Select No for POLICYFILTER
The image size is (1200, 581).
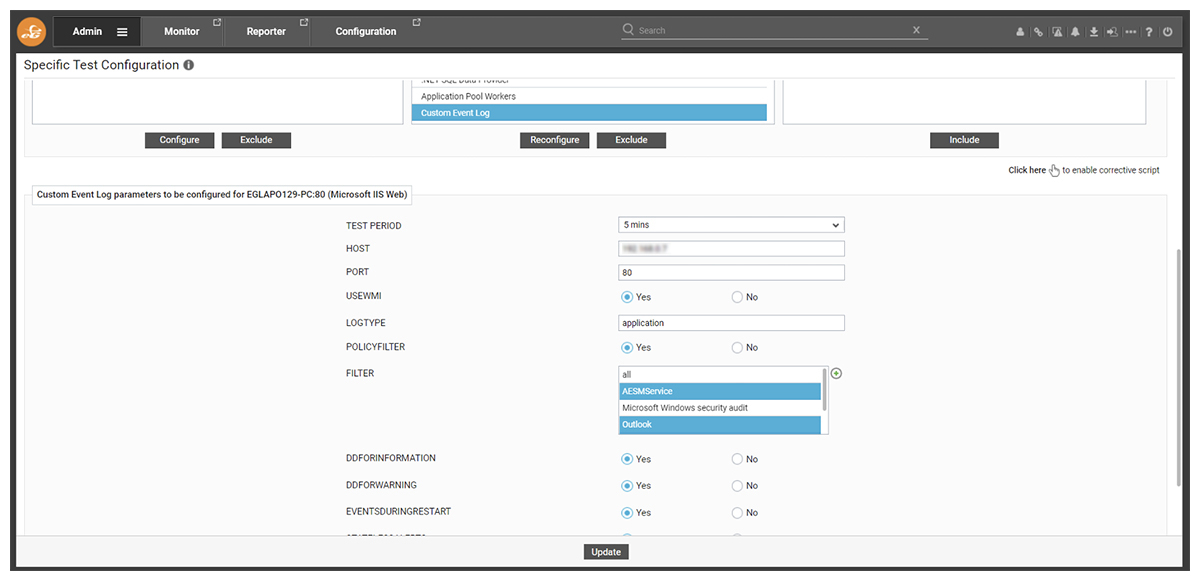737,348
